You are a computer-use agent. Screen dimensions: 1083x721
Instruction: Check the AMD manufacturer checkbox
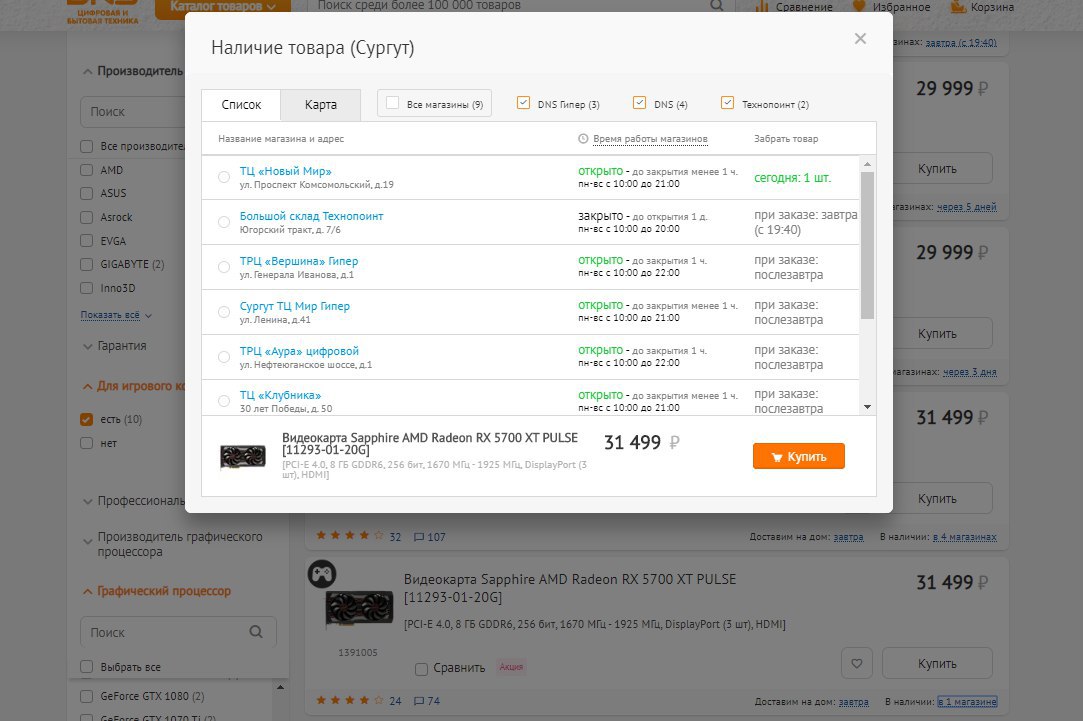pos(86,170)
